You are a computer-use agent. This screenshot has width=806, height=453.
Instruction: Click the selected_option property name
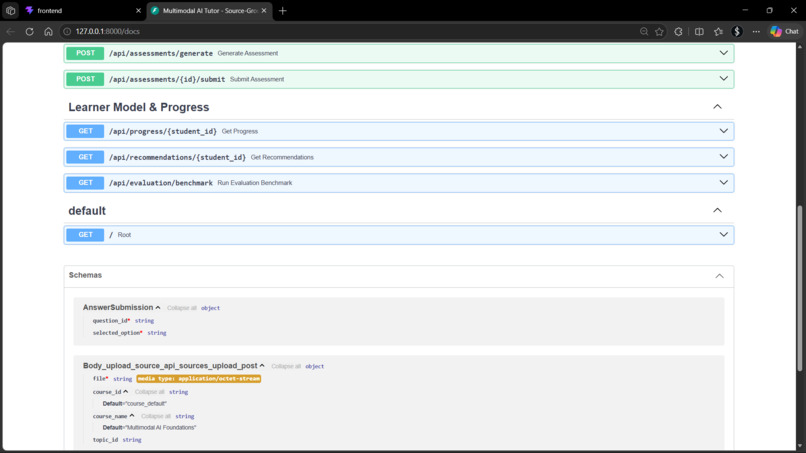(x=116, y=333)
